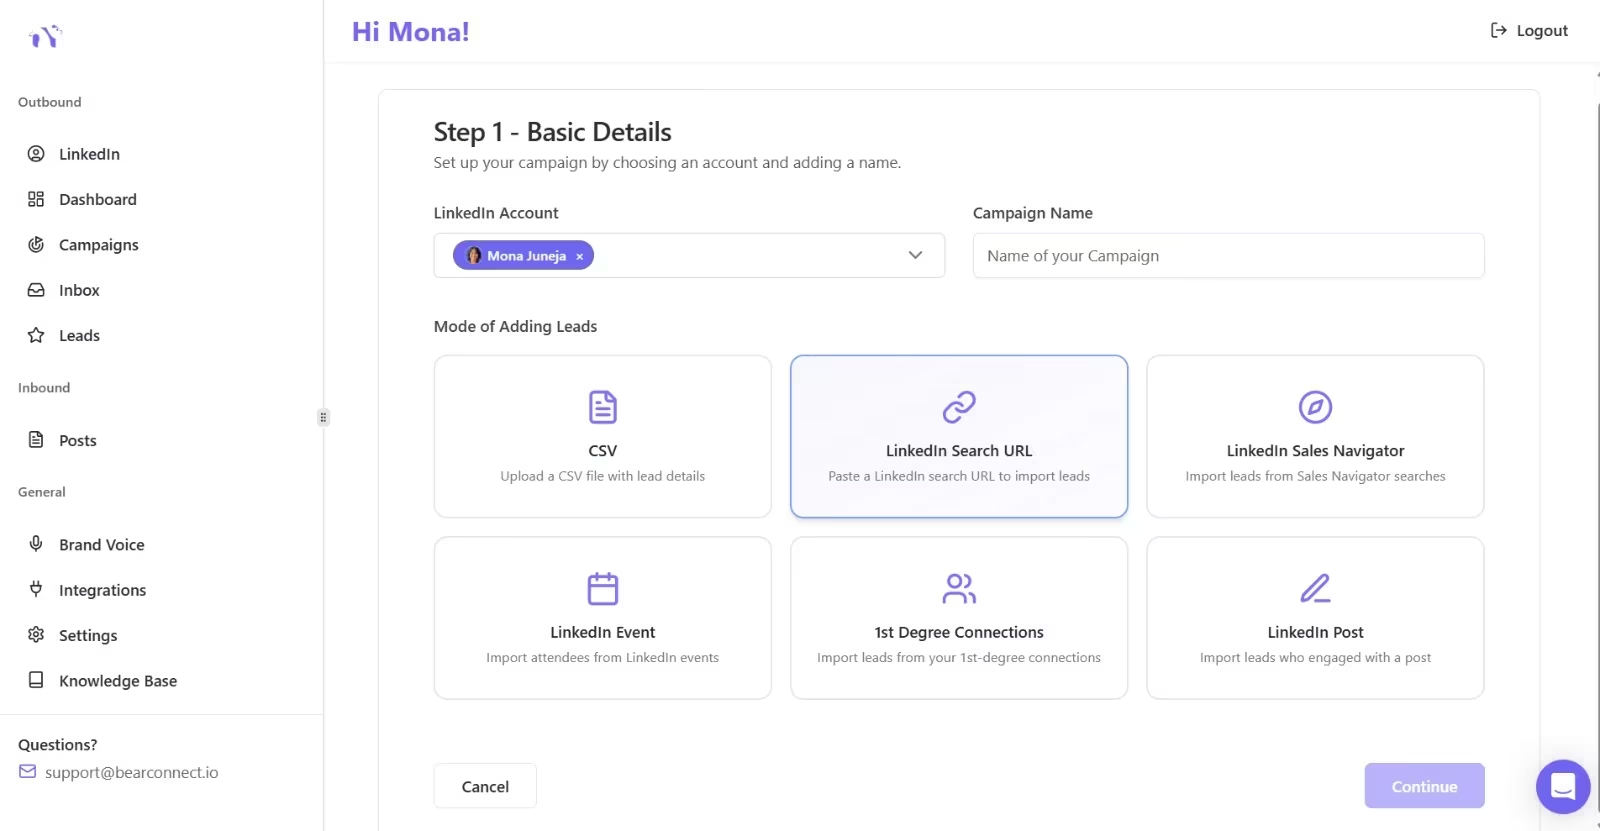The width and height of the screenshot is (1600, 831).
Task: Click "Upload a CSV file with lead details"
Action: (x=603, y=476)
